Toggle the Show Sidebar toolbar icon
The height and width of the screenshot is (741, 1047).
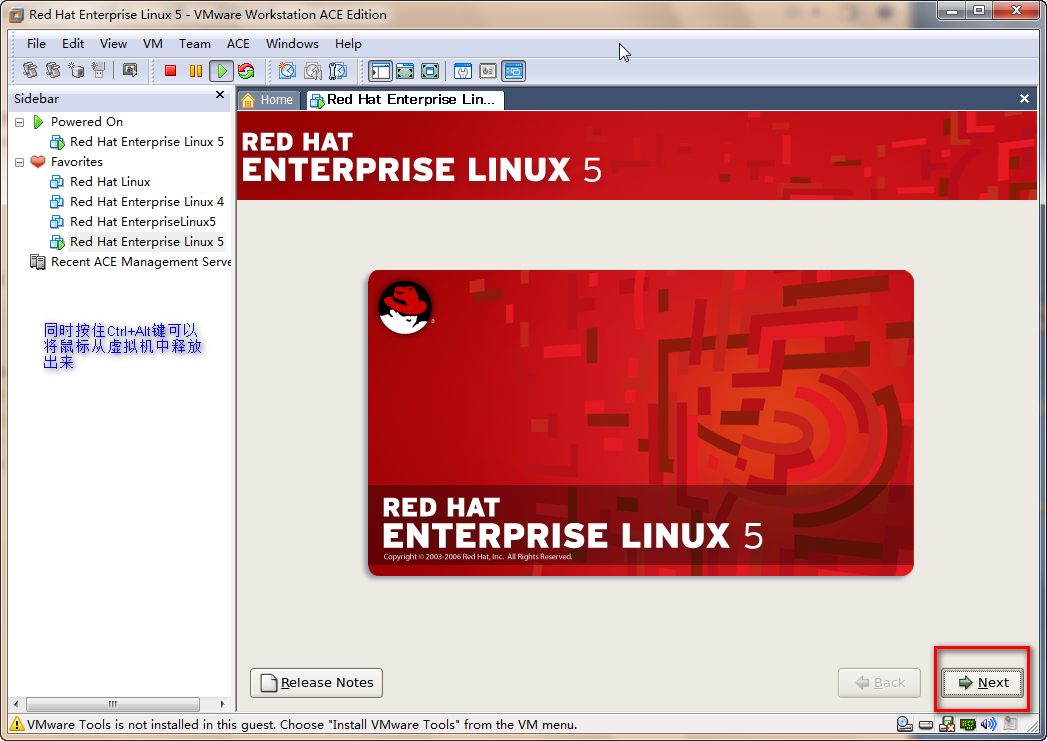tap(380, 71)
